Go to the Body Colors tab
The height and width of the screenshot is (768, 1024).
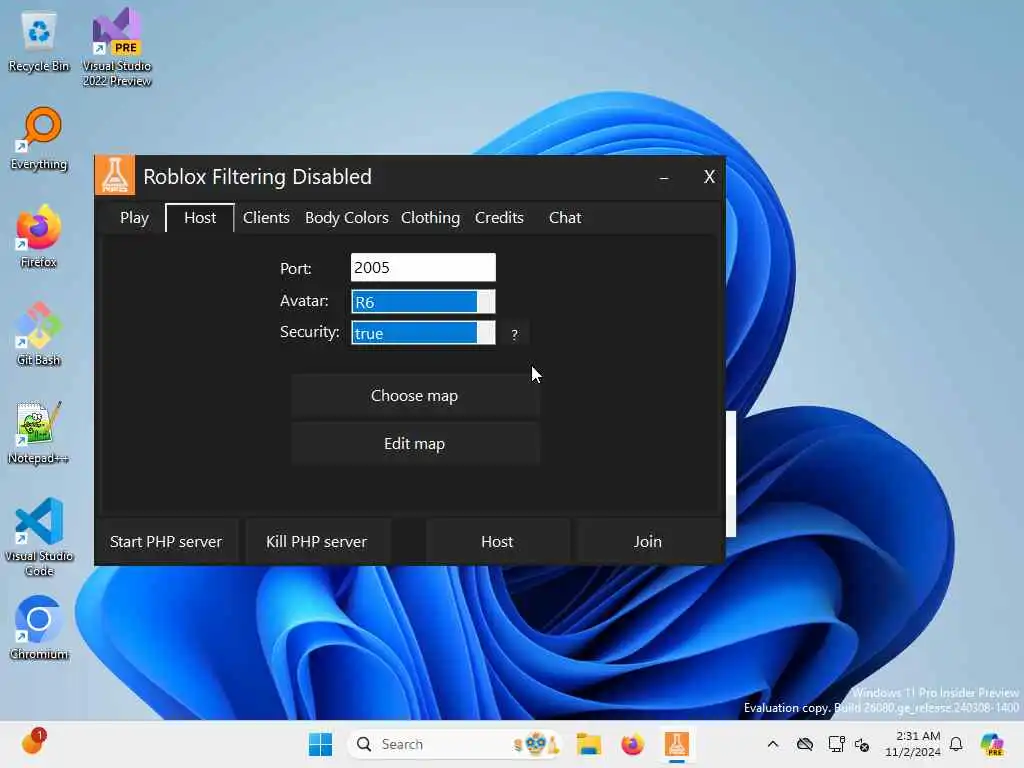pos(347,217)
